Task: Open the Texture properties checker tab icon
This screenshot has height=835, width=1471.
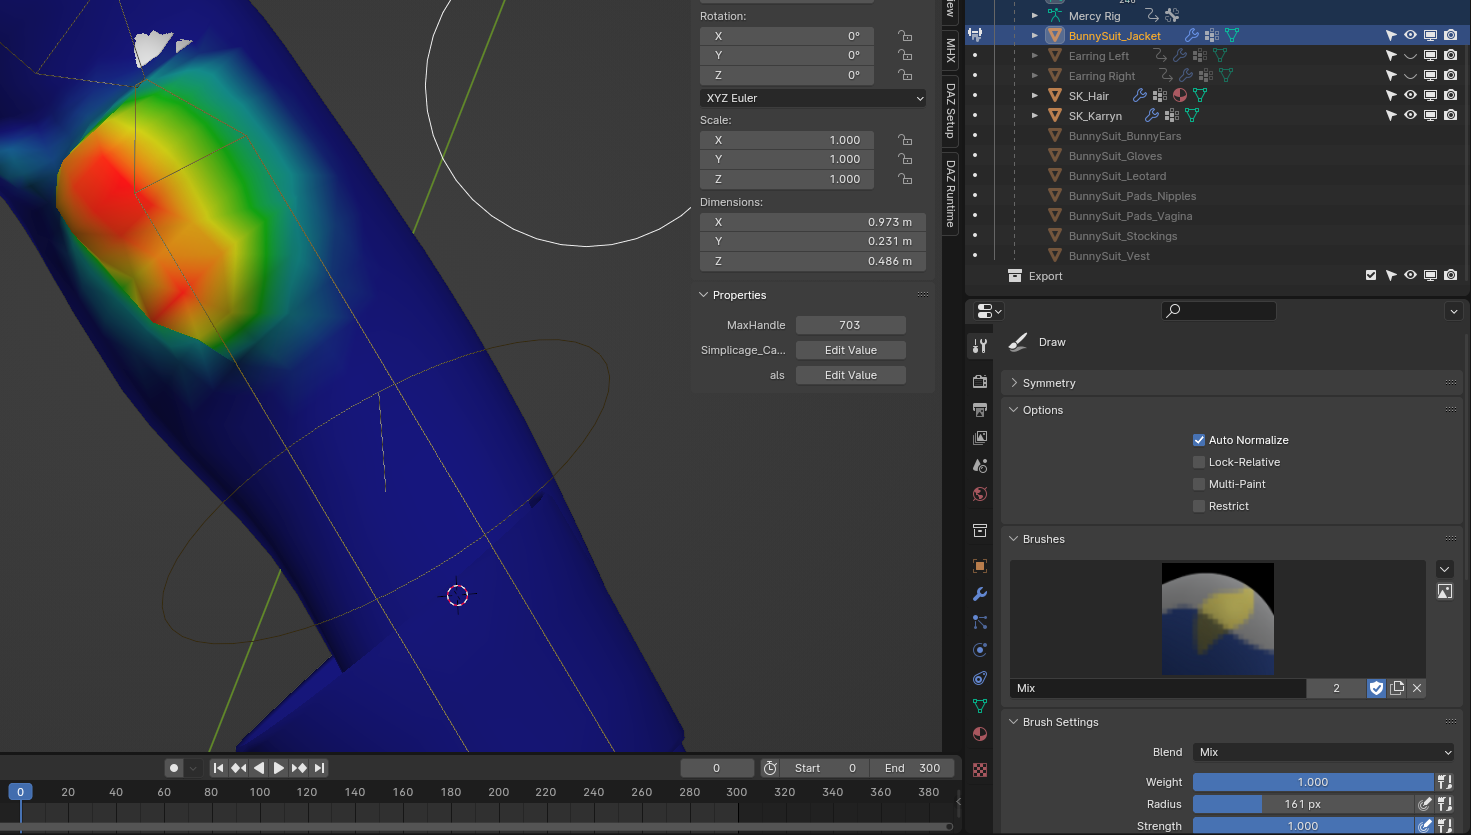Action: pos(980,770)
